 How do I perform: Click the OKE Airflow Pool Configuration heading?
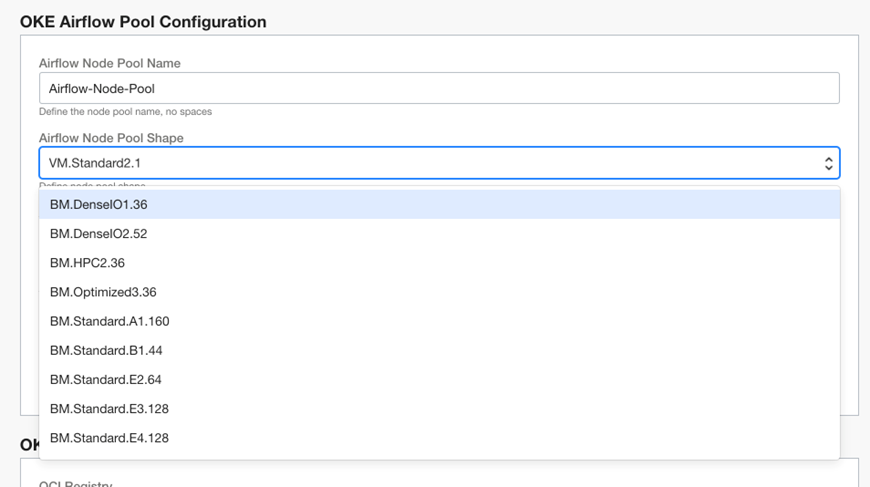tap(143, 22)
